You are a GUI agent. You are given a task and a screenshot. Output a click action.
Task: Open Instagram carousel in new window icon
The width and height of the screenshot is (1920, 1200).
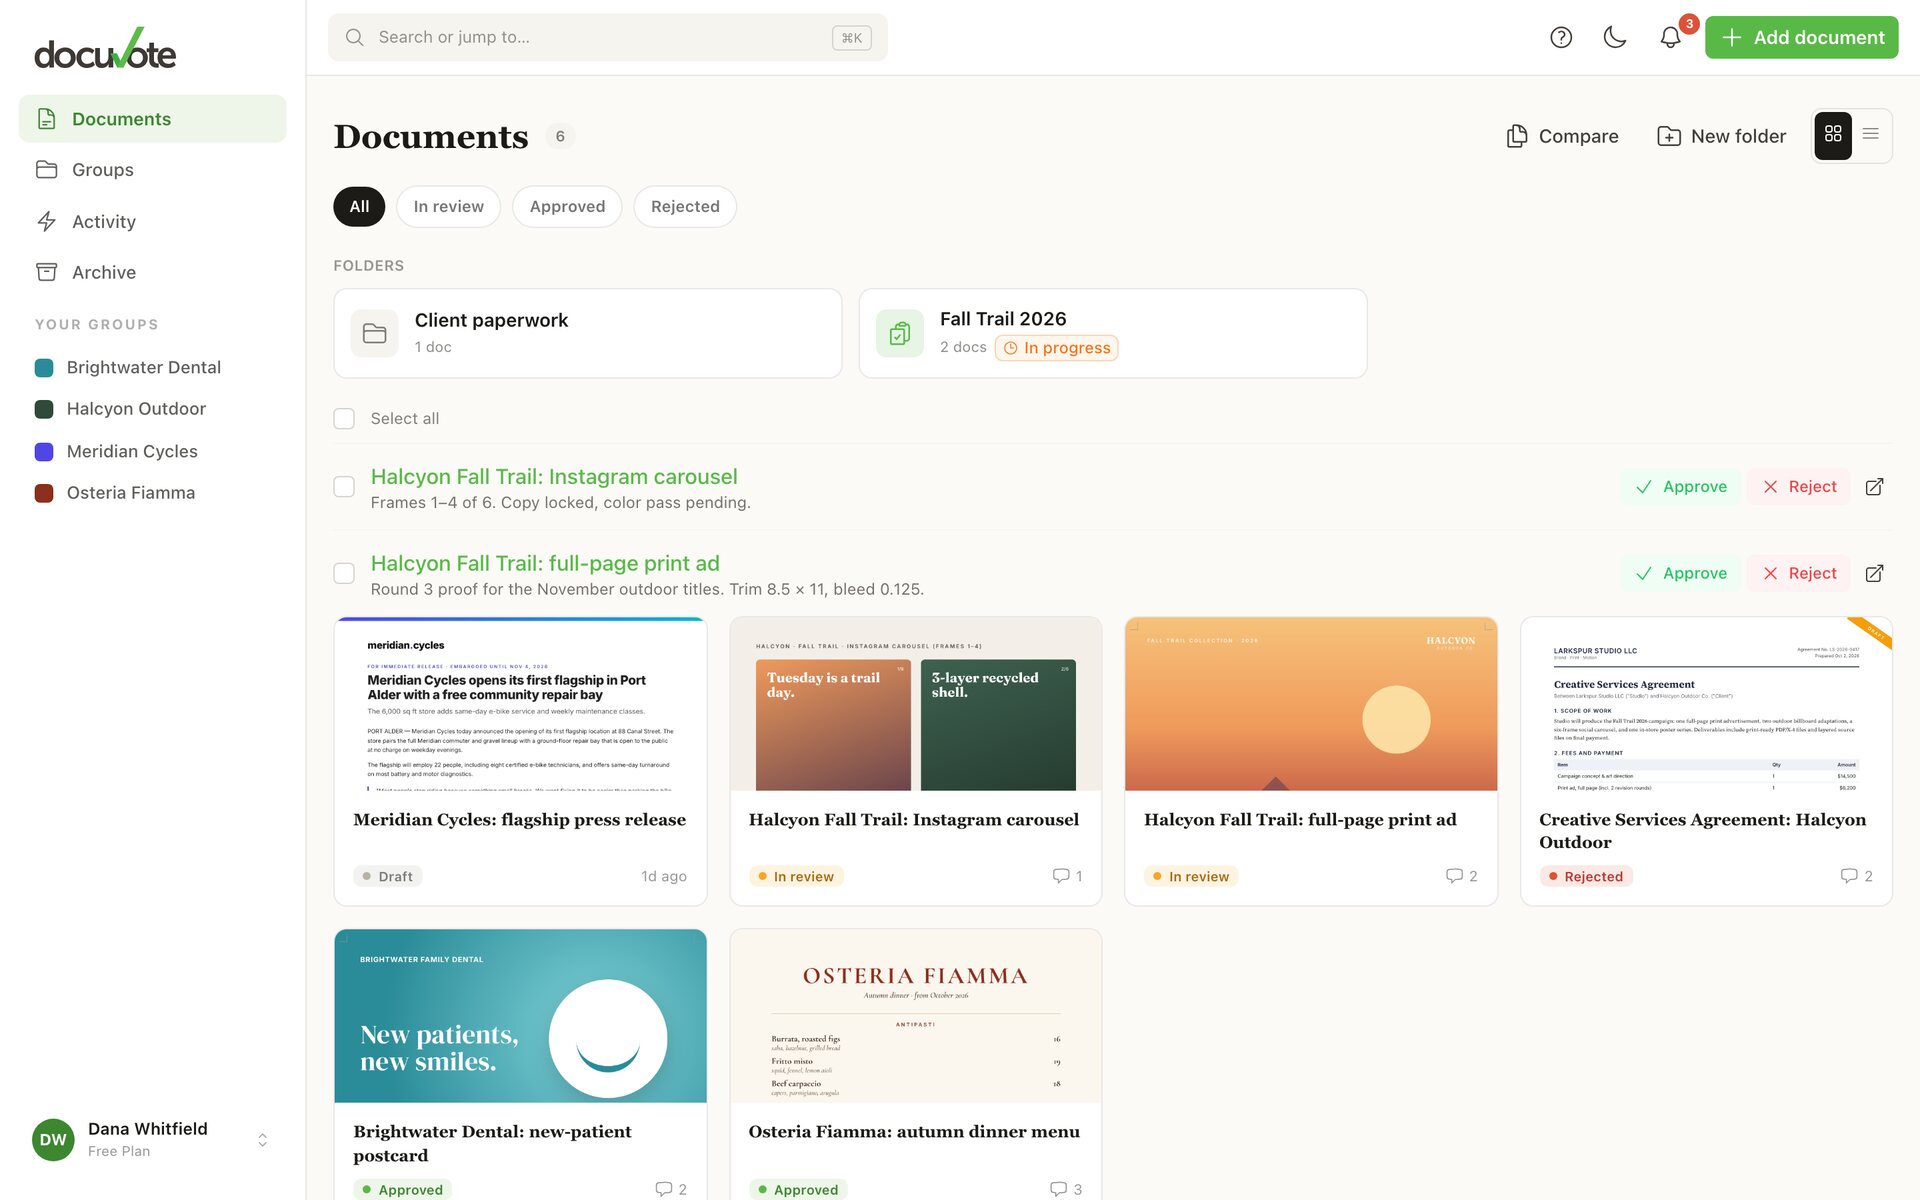(x=1875, y=487)
